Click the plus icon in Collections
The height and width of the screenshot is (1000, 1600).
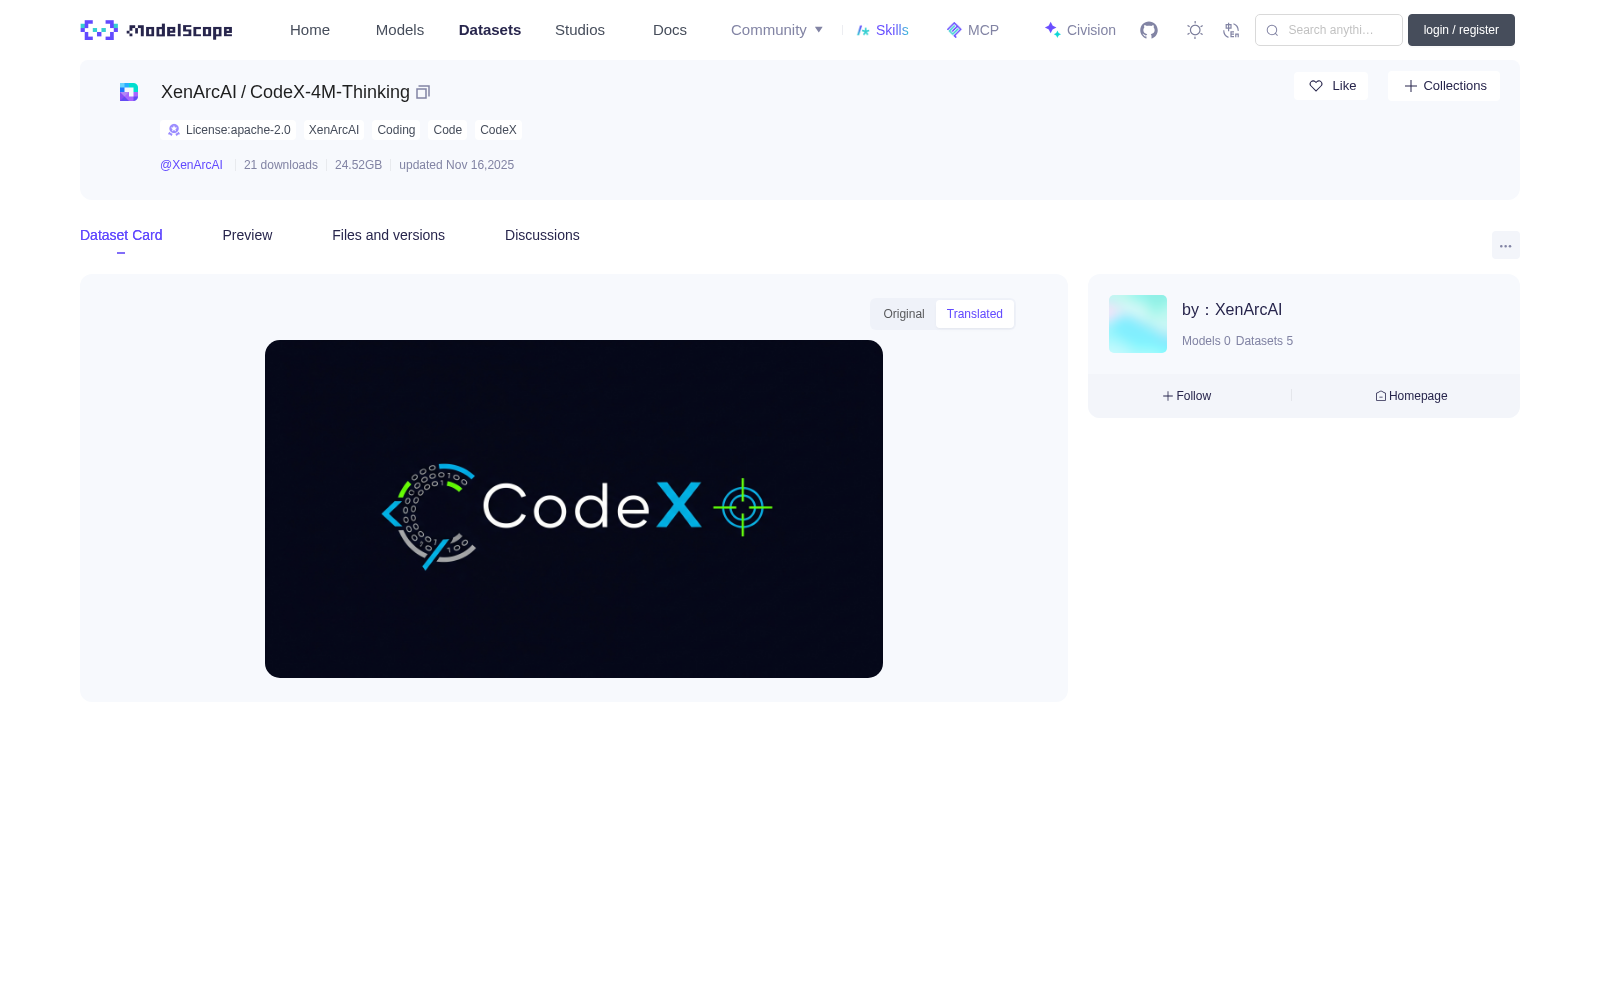1411,86
